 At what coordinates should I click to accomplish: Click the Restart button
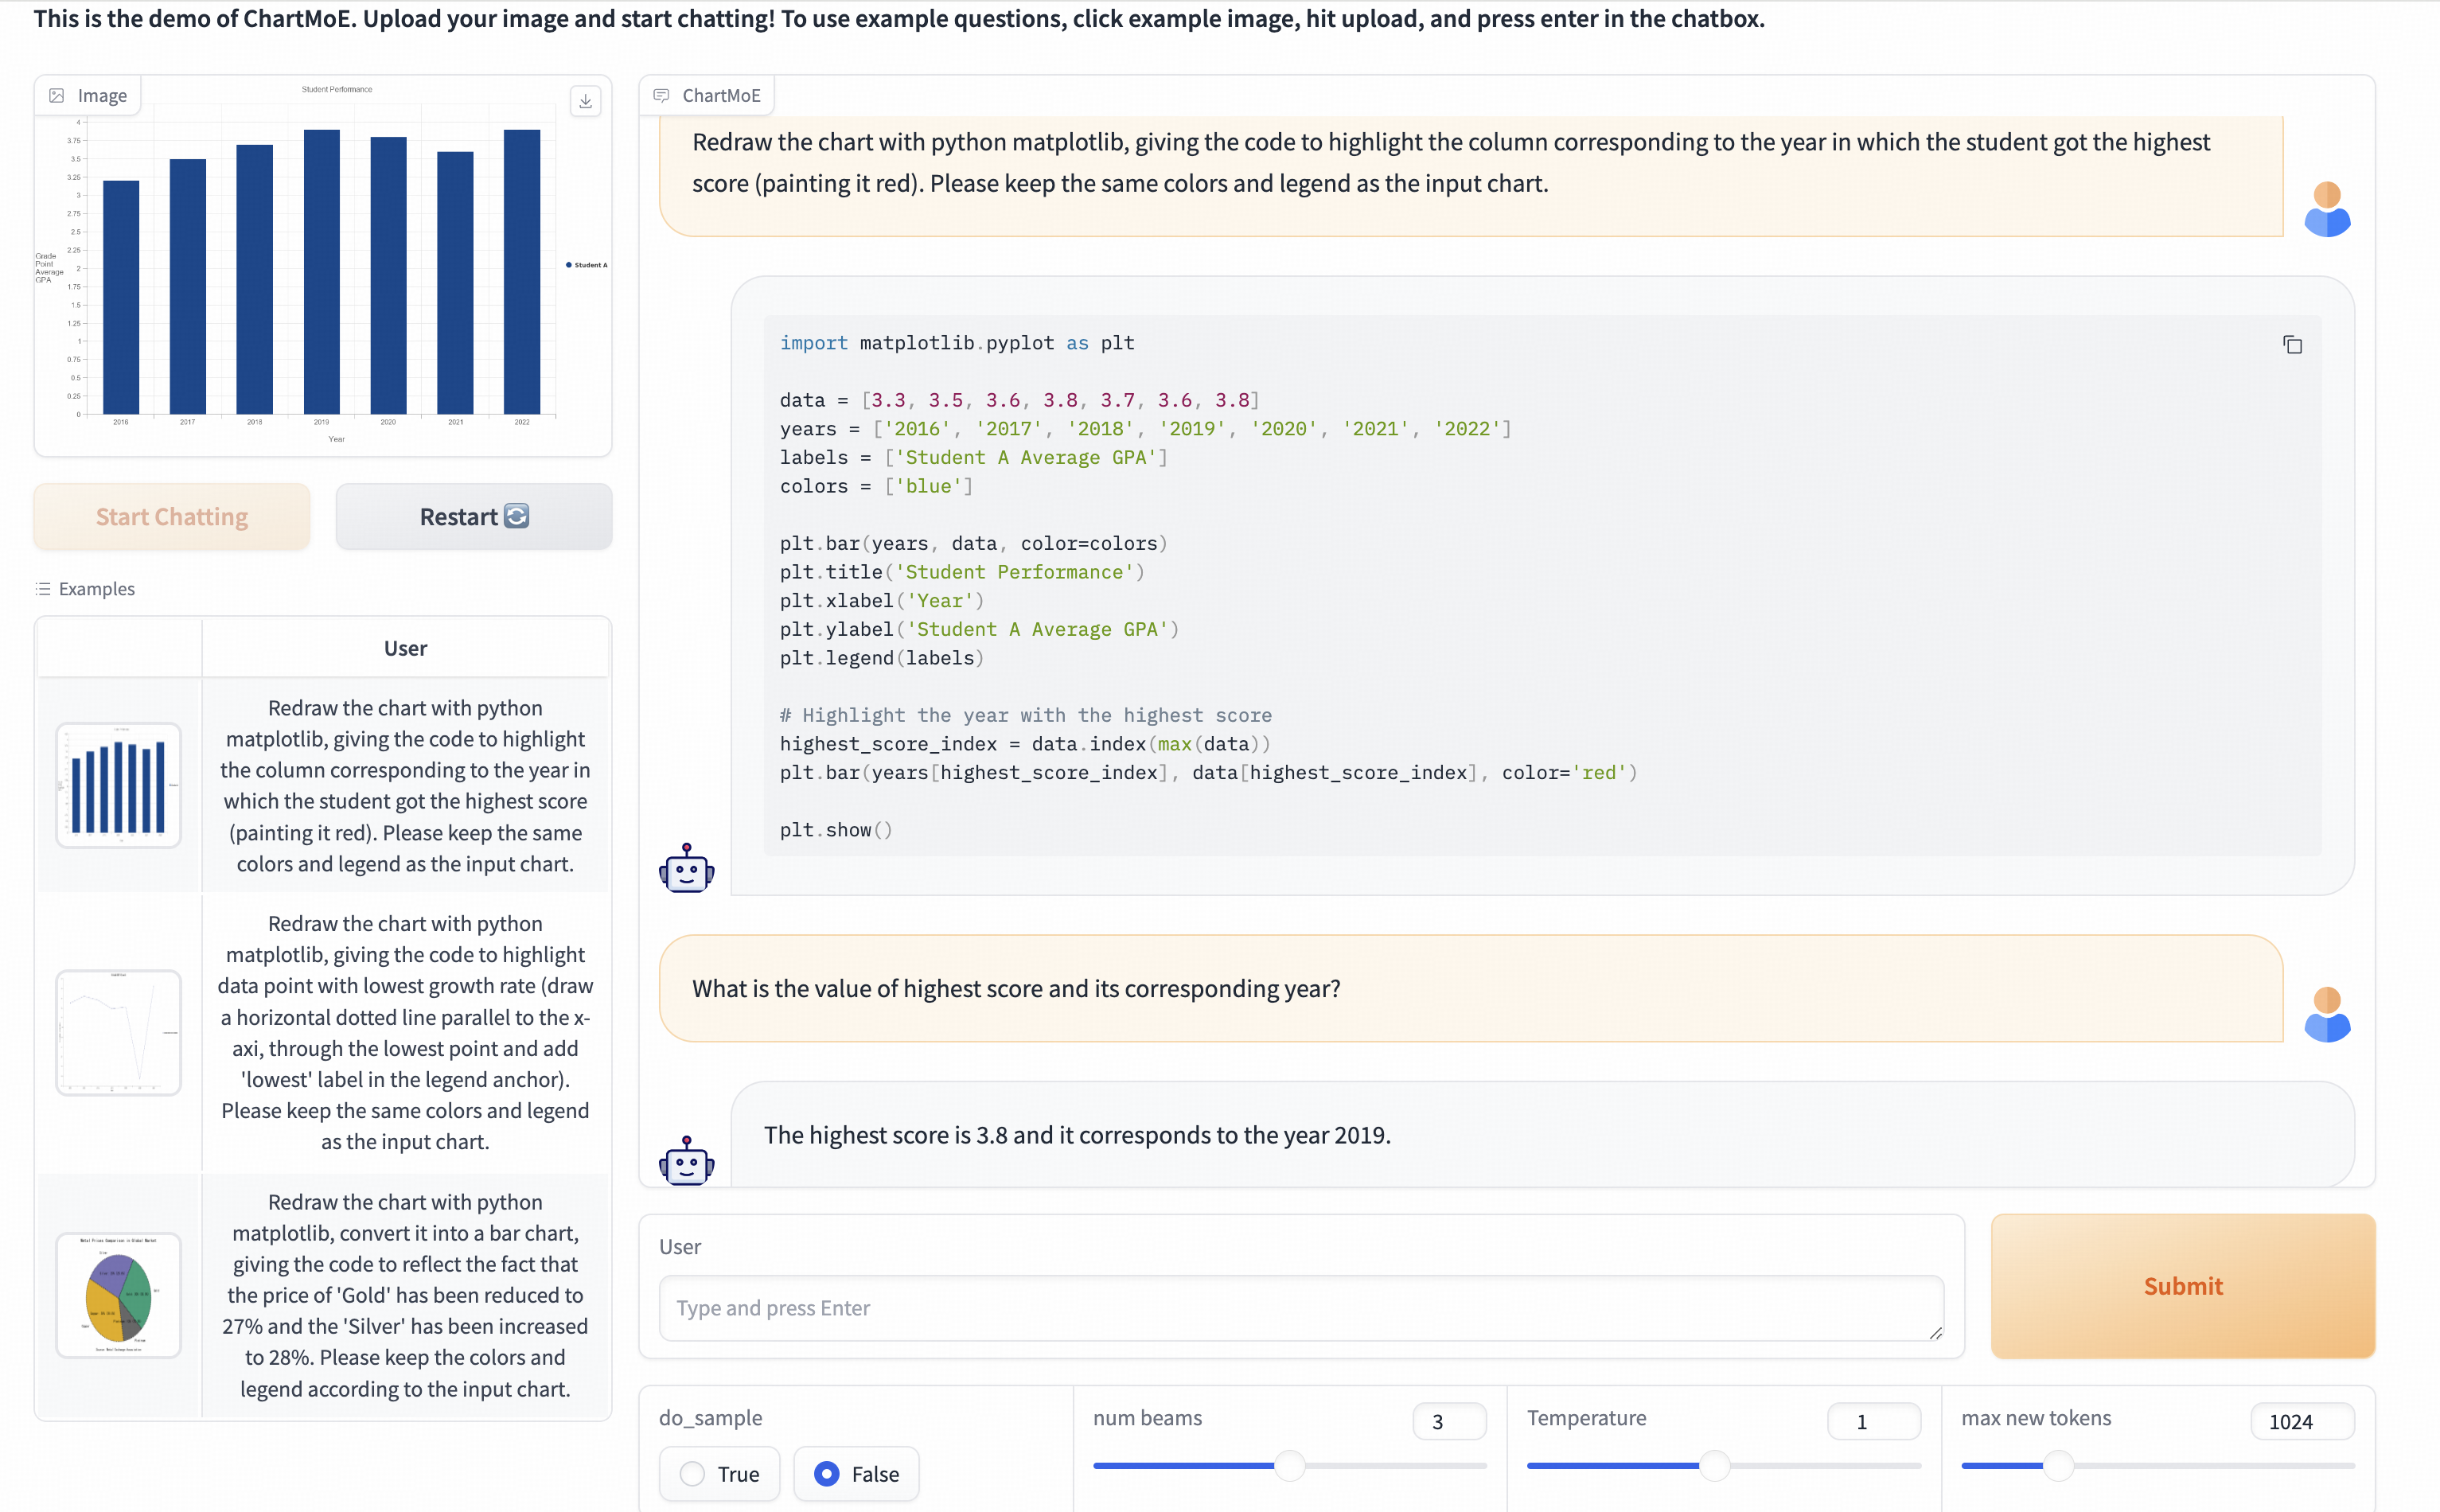473,517
